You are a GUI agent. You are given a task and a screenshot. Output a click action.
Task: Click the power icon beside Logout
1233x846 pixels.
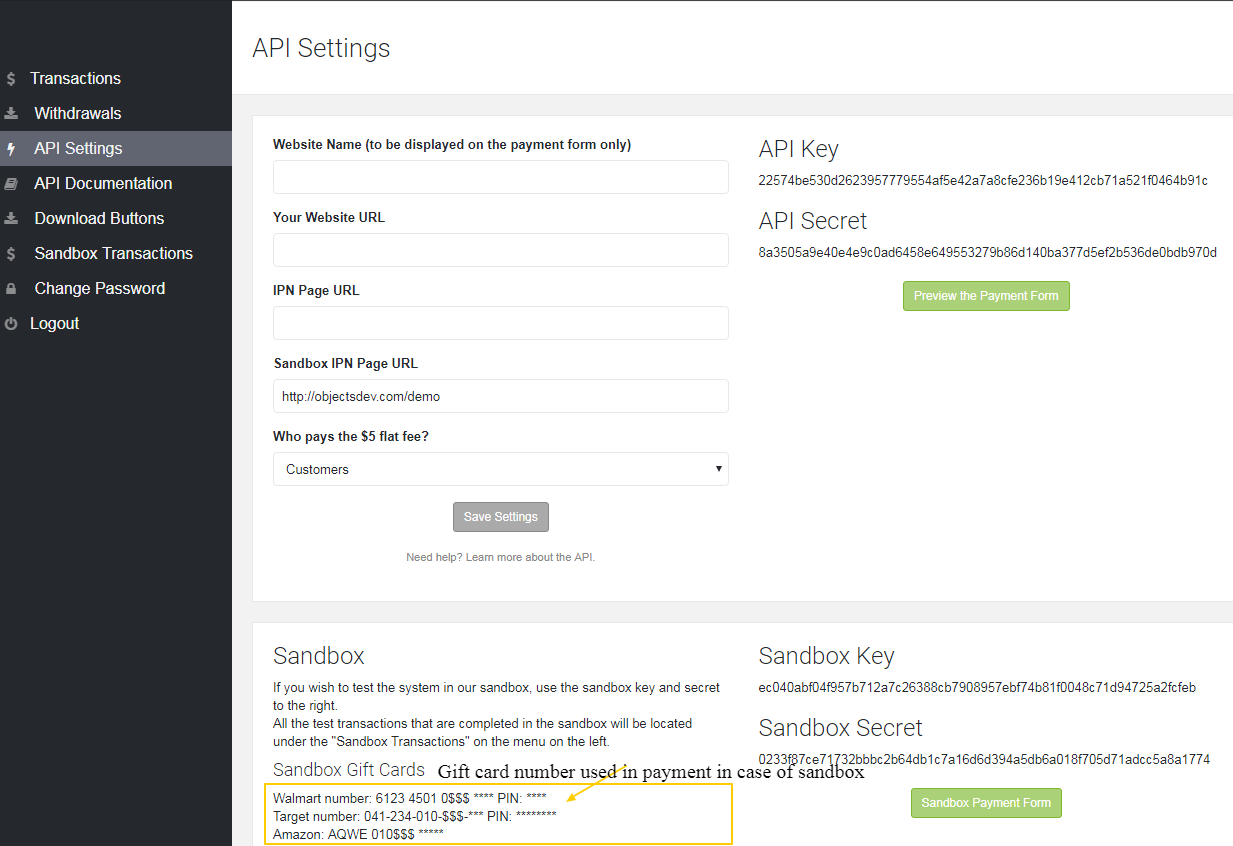pos(11,324)
